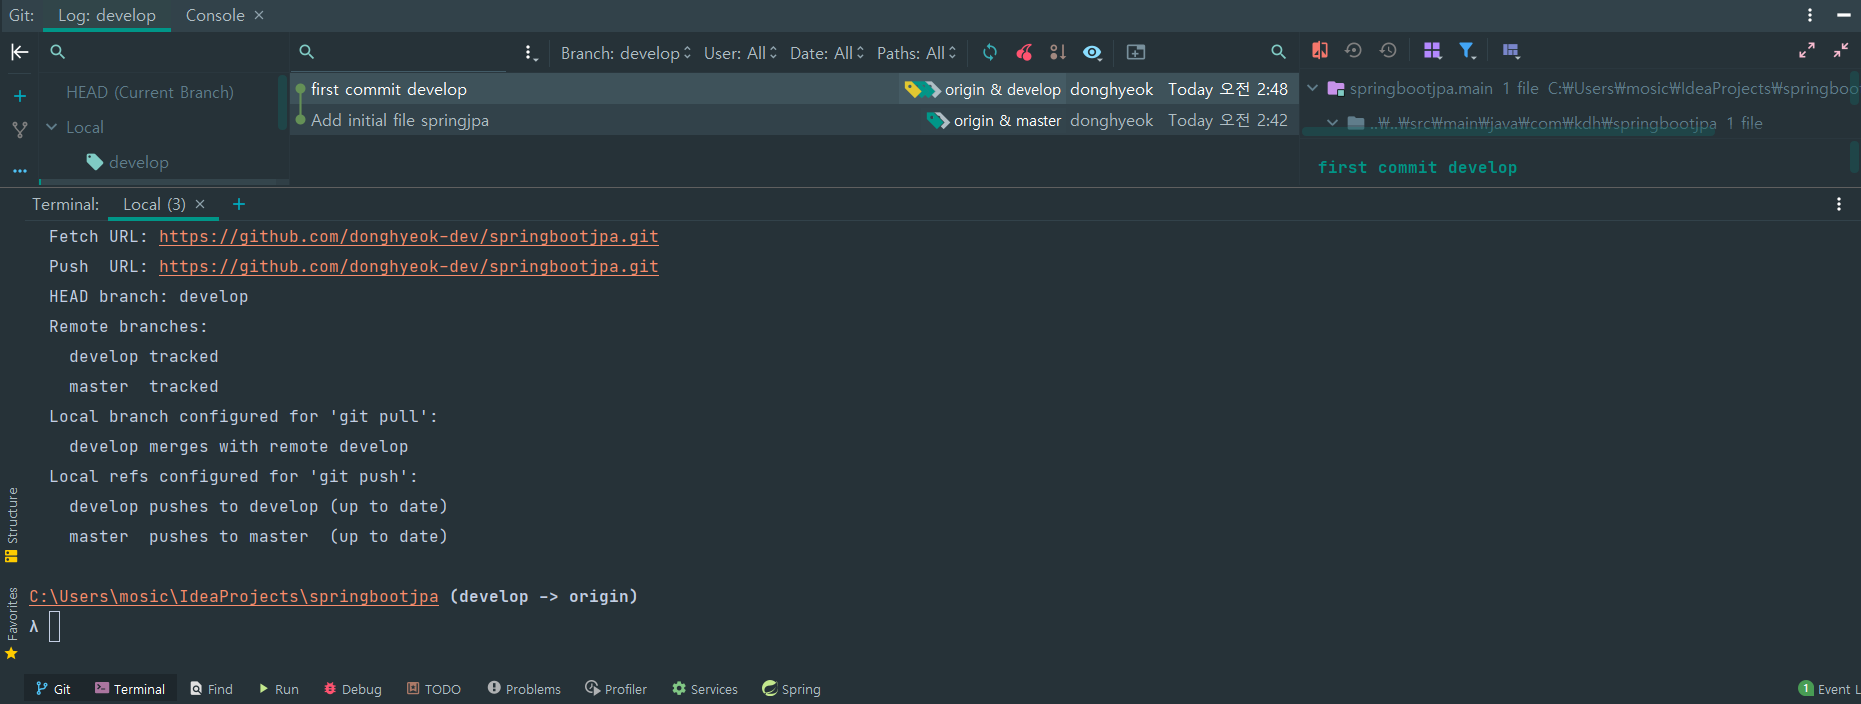Click the terminal command prompt cursor

[x=55, y=627]
